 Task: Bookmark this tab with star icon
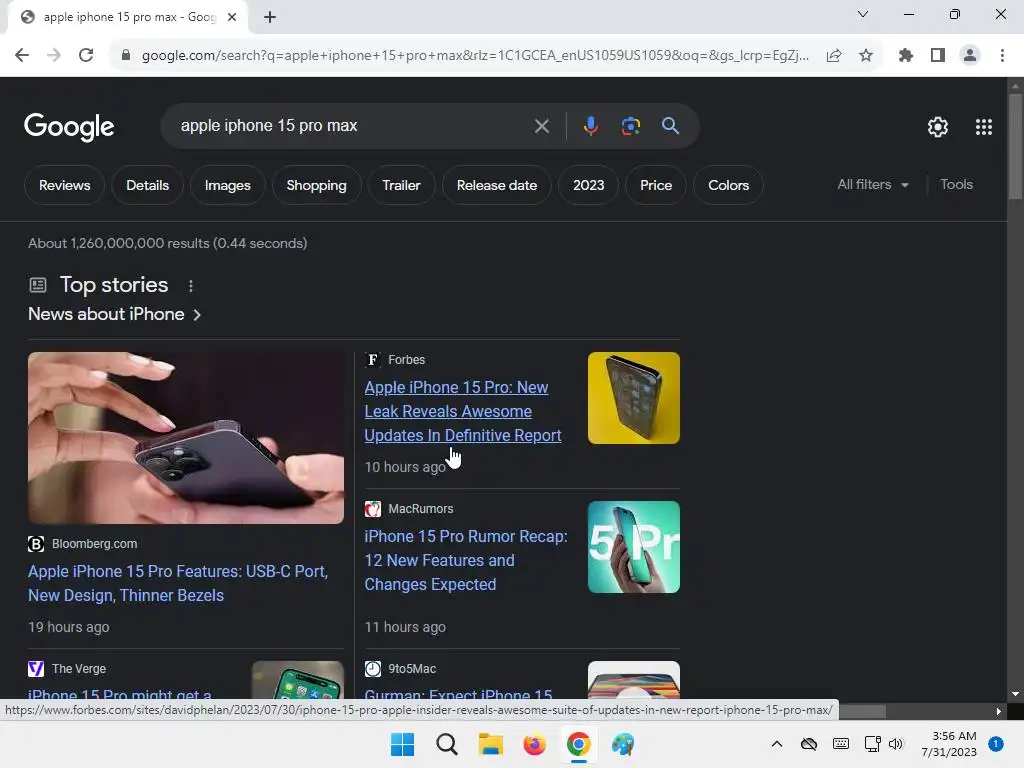pyautogui.click(x=866, y=56)
